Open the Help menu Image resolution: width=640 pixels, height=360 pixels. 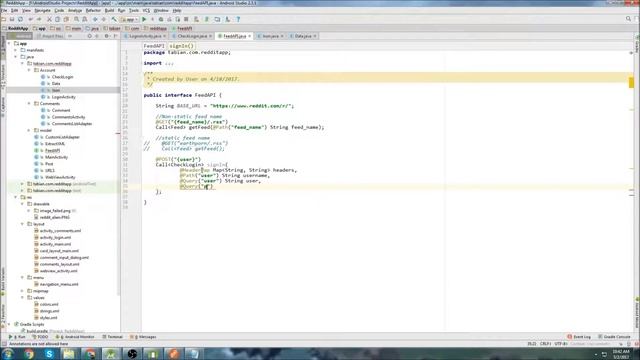(x=177, y=10)
